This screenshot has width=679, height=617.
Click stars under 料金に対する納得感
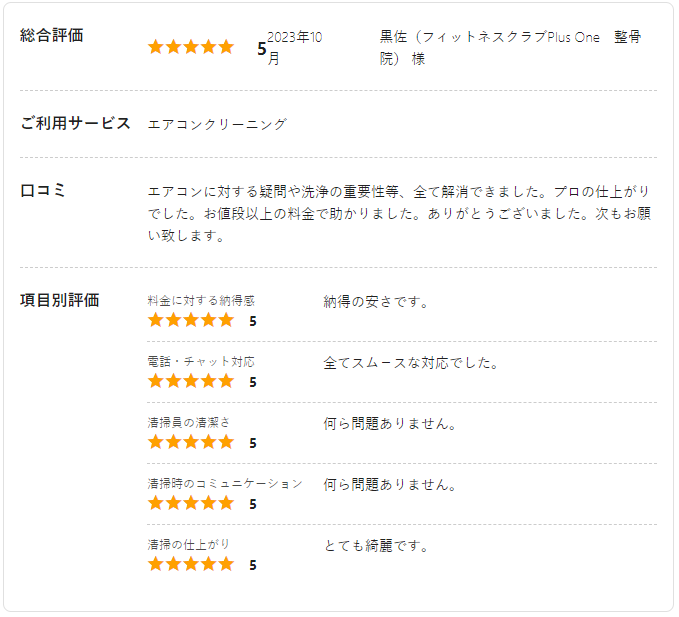[190, 321]
